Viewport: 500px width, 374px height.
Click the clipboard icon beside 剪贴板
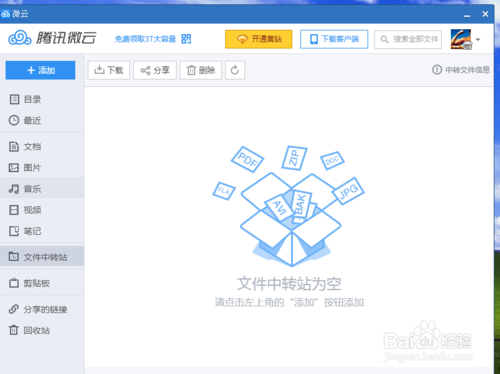(x=14, y=283)
